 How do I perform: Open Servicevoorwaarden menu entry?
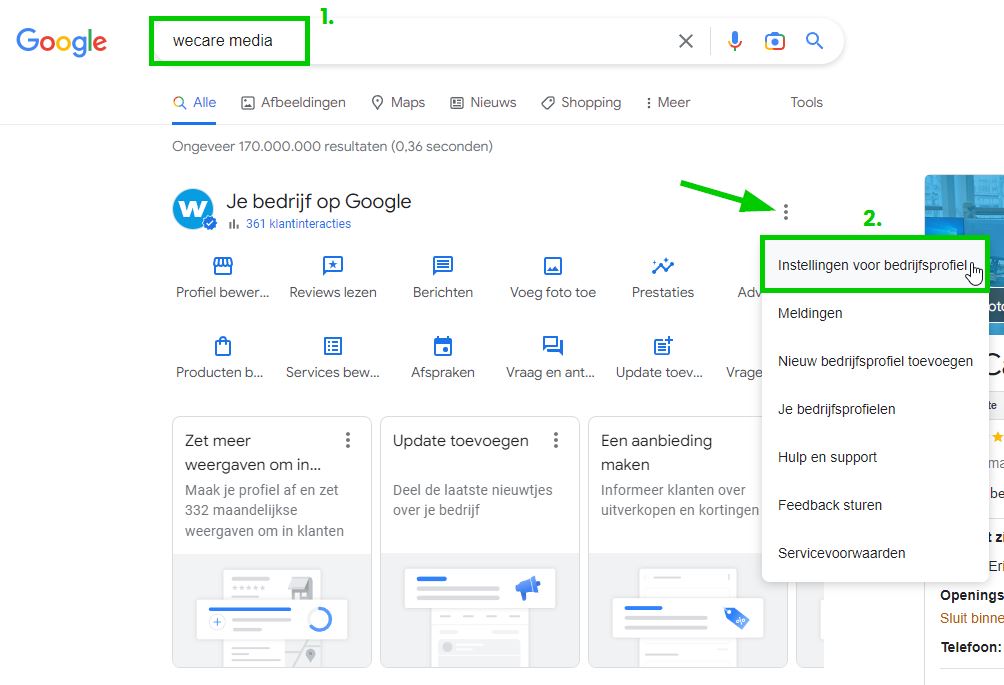pyautogui.click(x=875, y=553)
